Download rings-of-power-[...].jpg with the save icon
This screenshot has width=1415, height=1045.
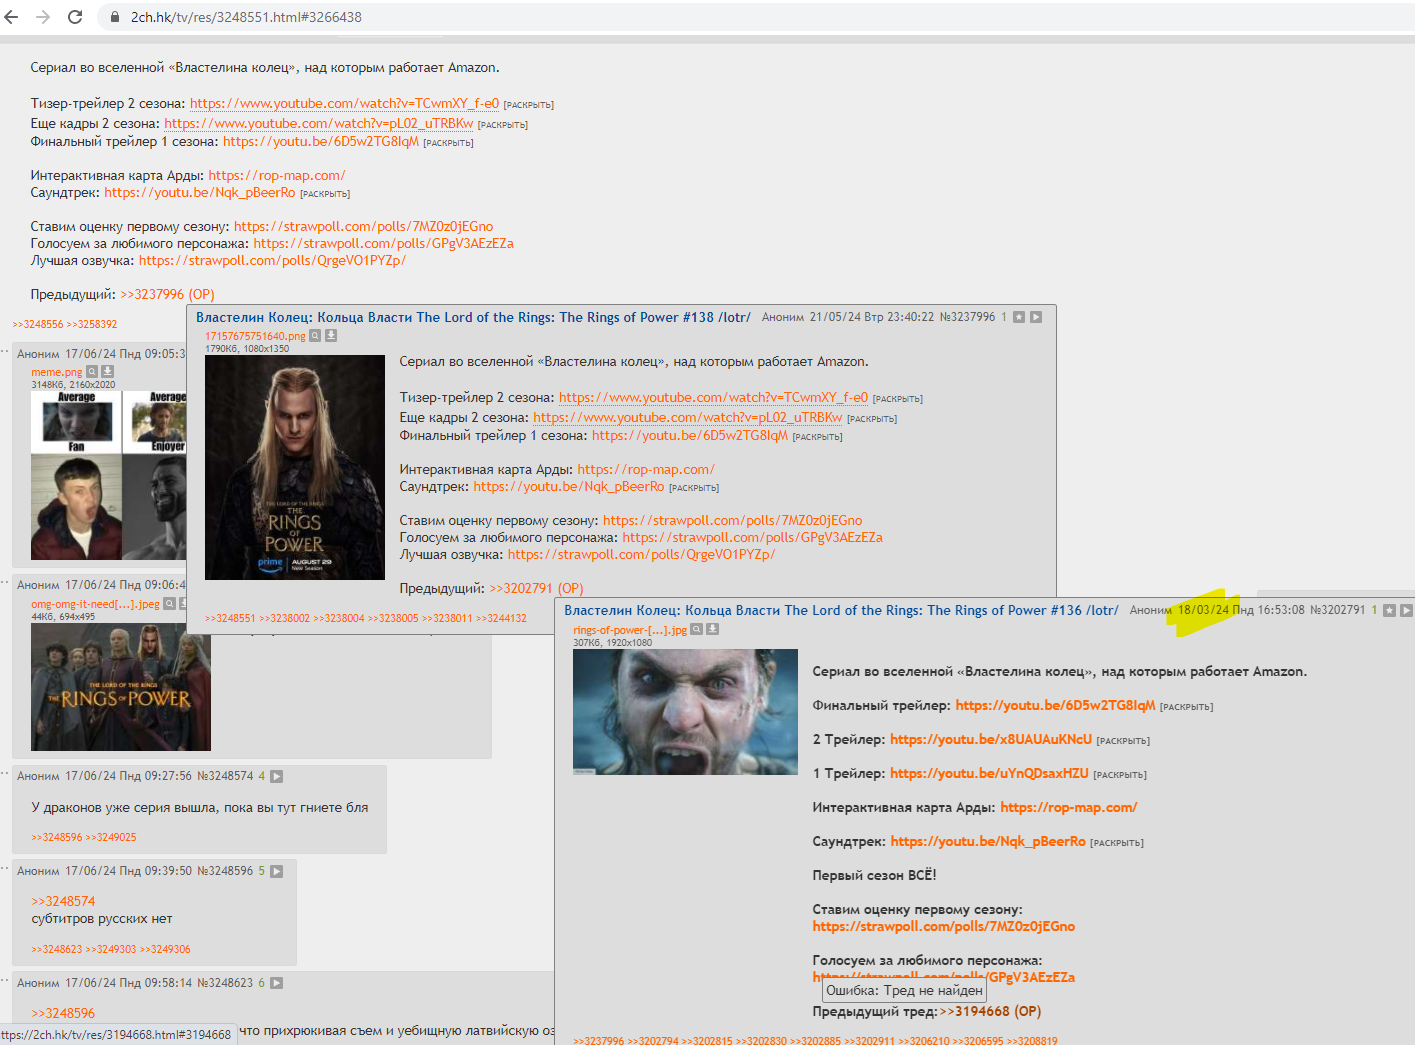click(713, 629)
